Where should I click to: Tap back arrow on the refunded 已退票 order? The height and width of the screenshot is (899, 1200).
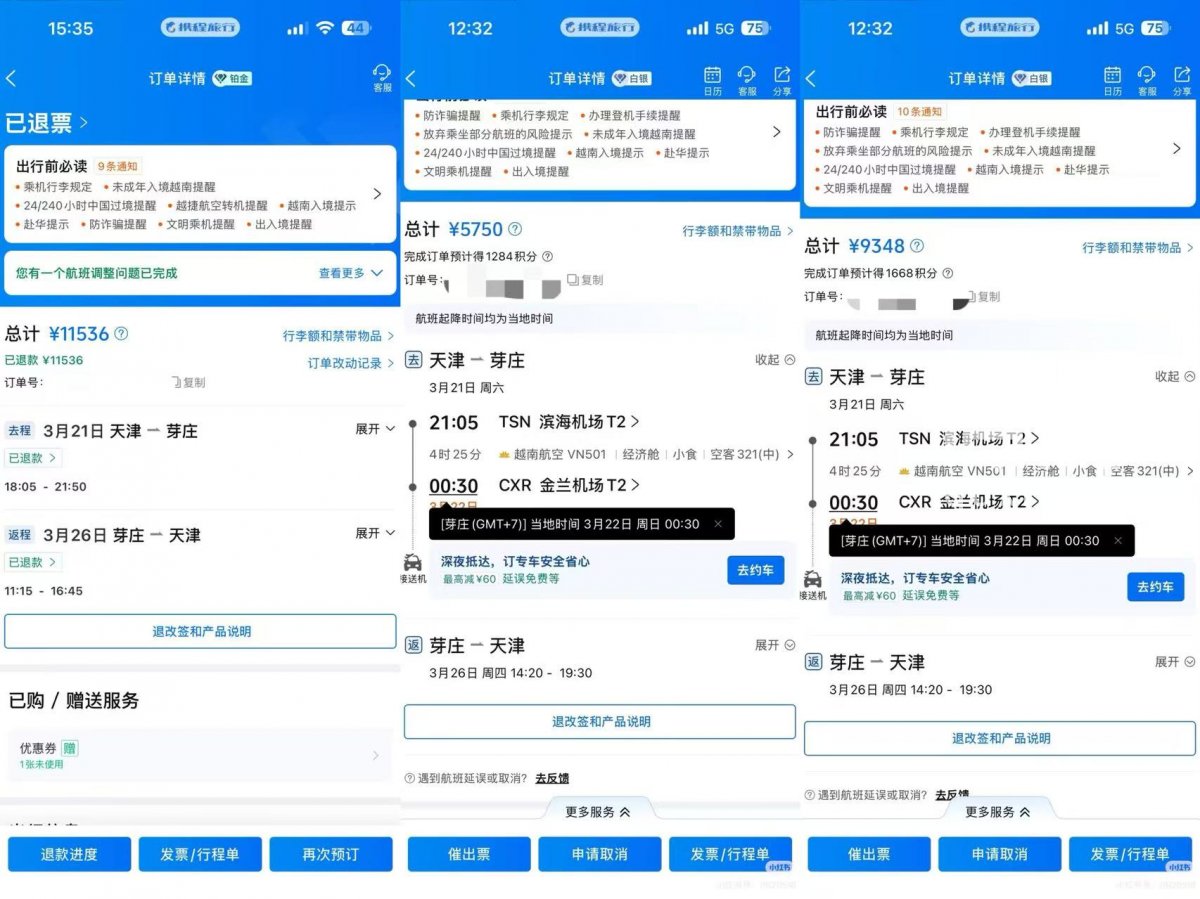12,79
